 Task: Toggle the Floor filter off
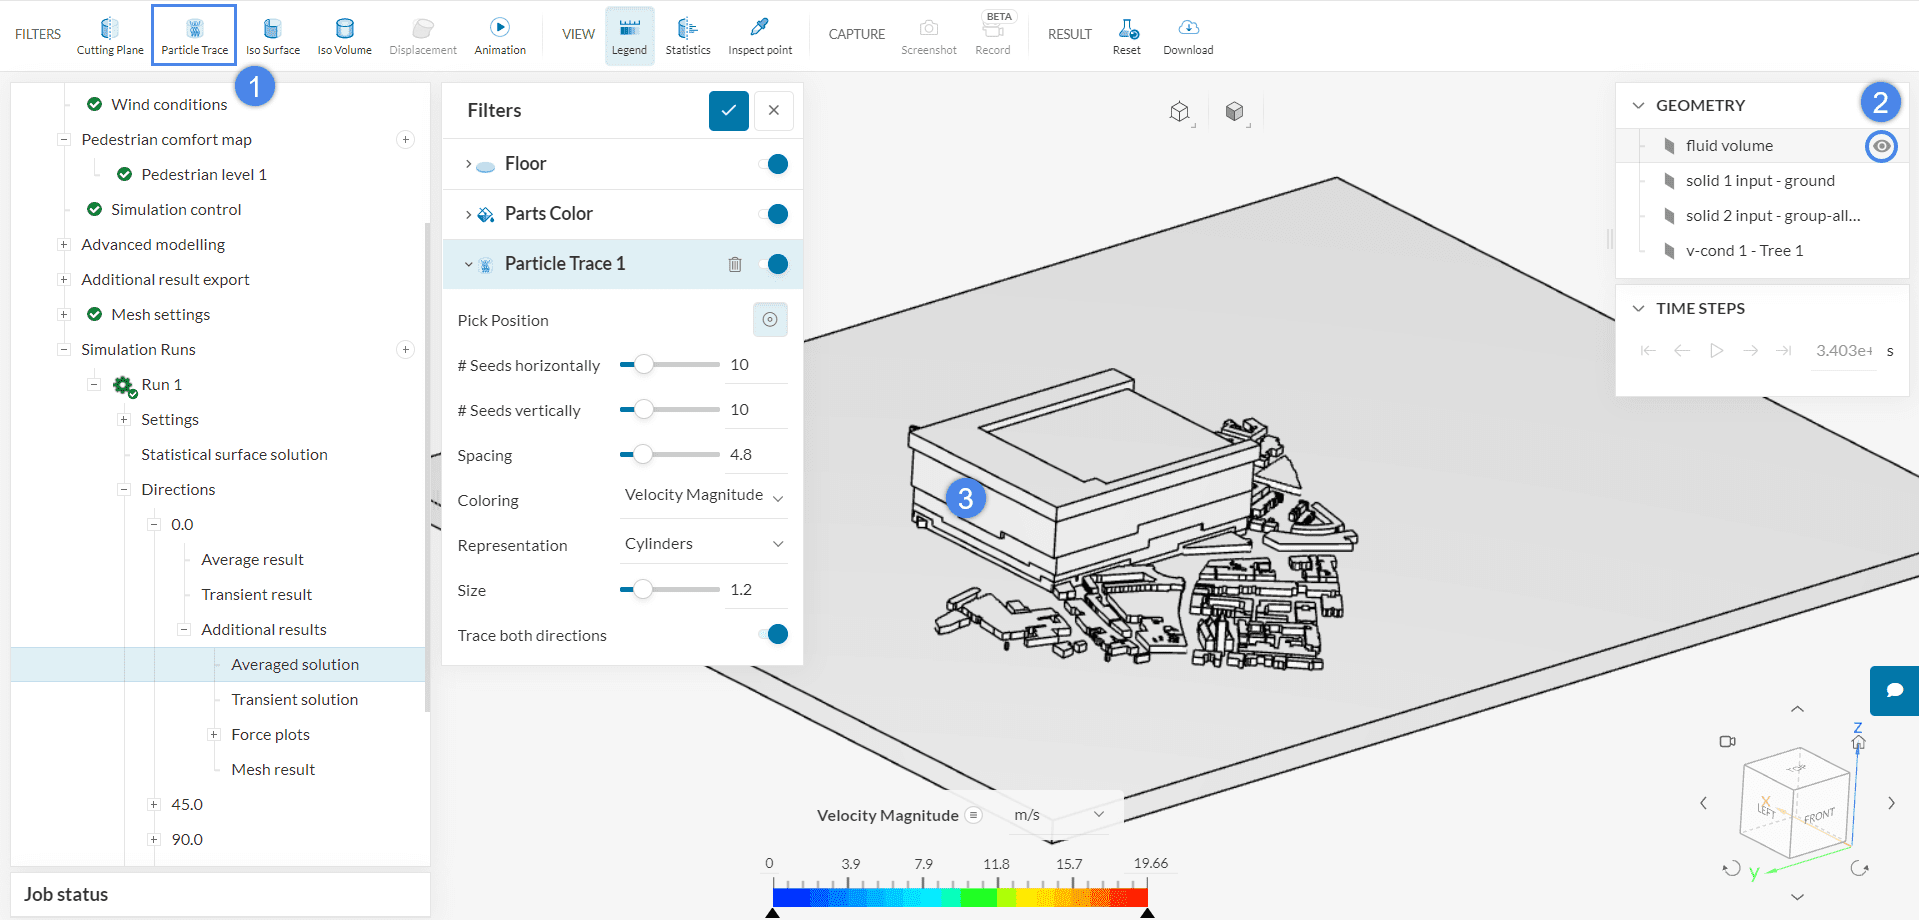click(773, 164)
